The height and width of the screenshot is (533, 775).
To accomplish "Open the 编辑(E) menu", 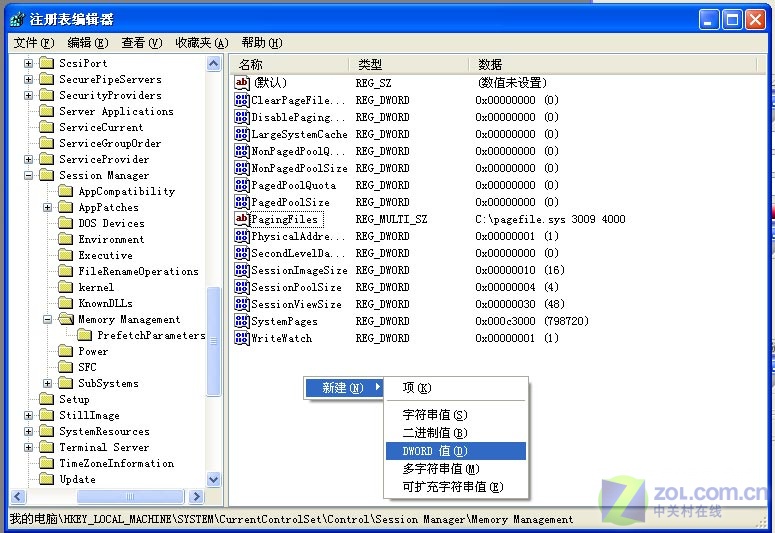I will click(87, 43).
